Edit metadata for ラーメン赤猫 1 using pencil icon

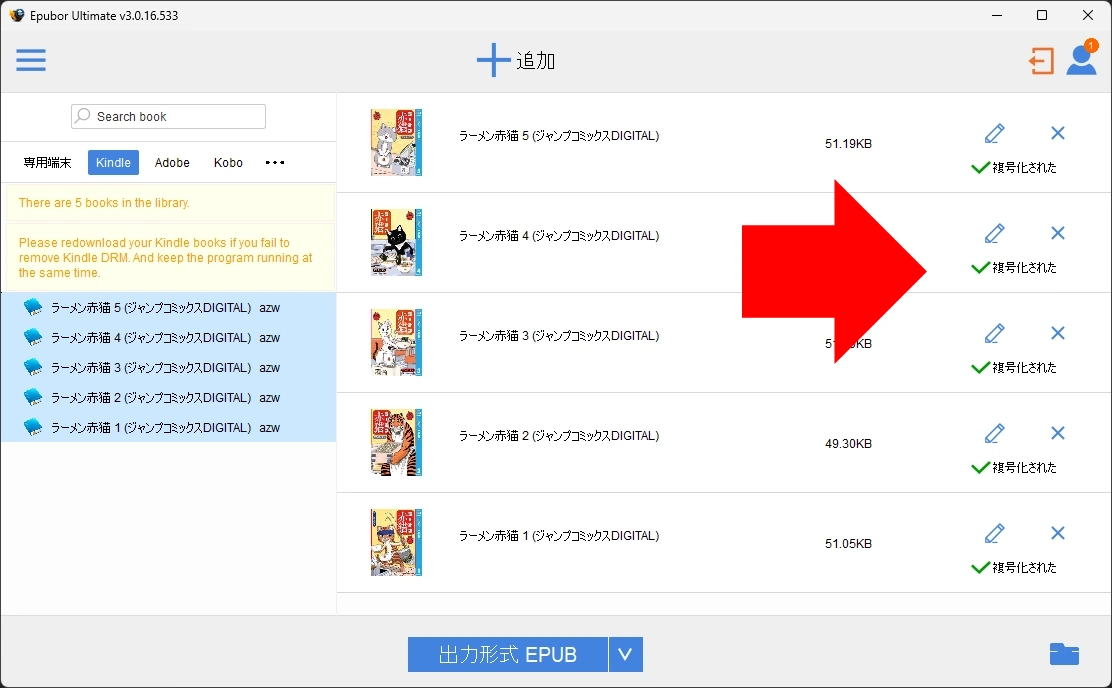(x=994, y=533)
